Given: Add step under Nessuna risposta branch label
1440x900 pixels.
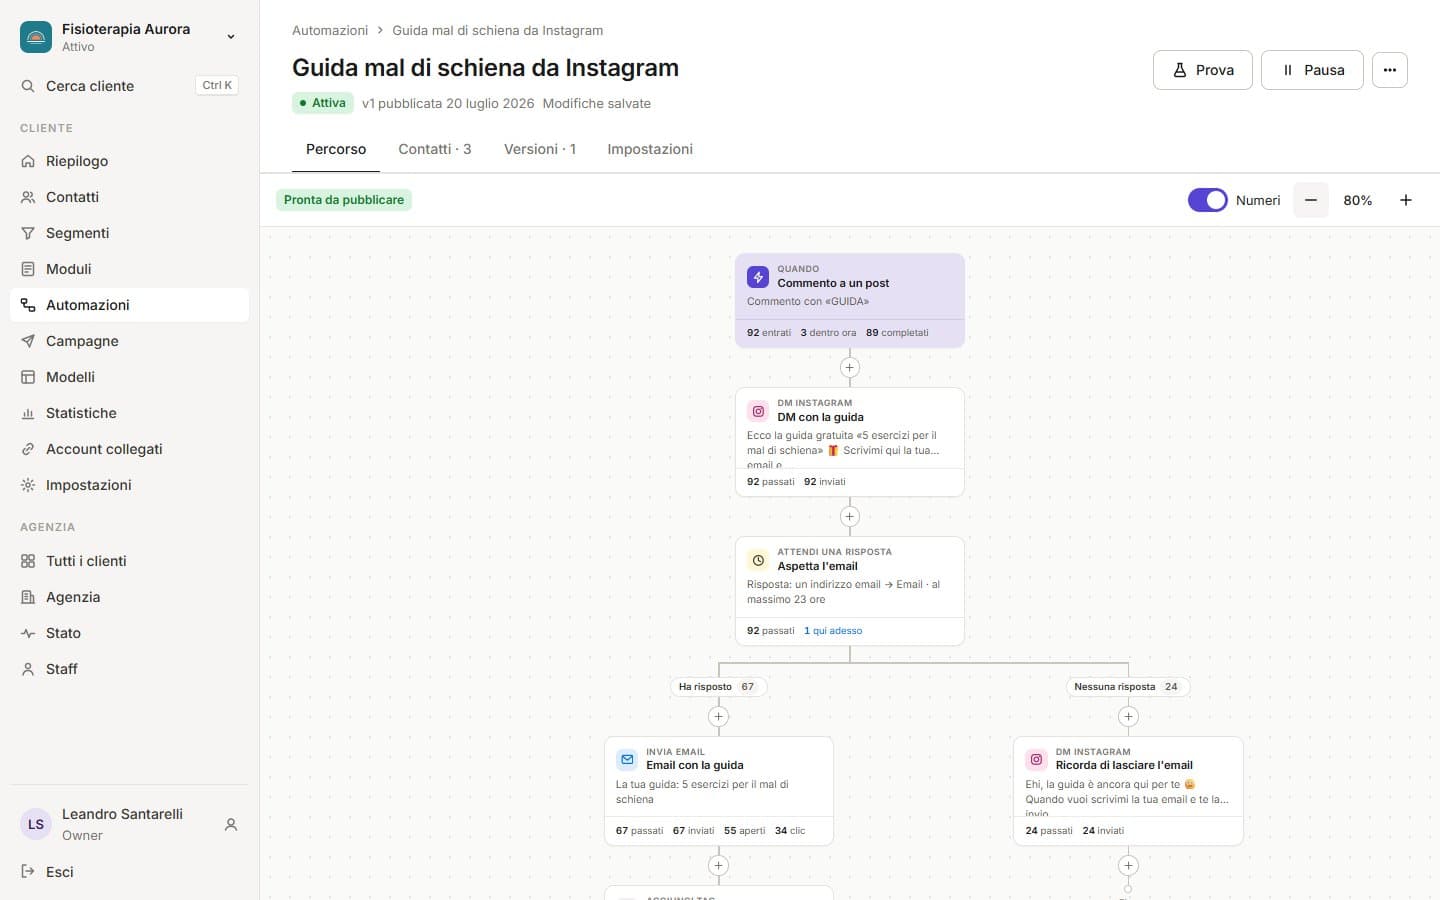Looking at the screenshot, I should [1128, 716].
